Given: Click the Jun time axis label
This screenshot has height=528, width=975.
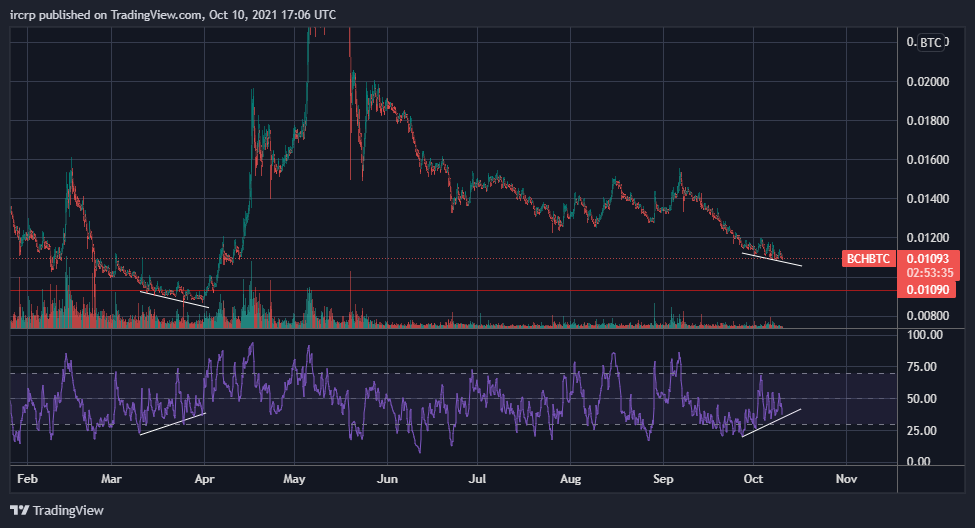Looking at the screenshot, I should (x=387, y=479).
